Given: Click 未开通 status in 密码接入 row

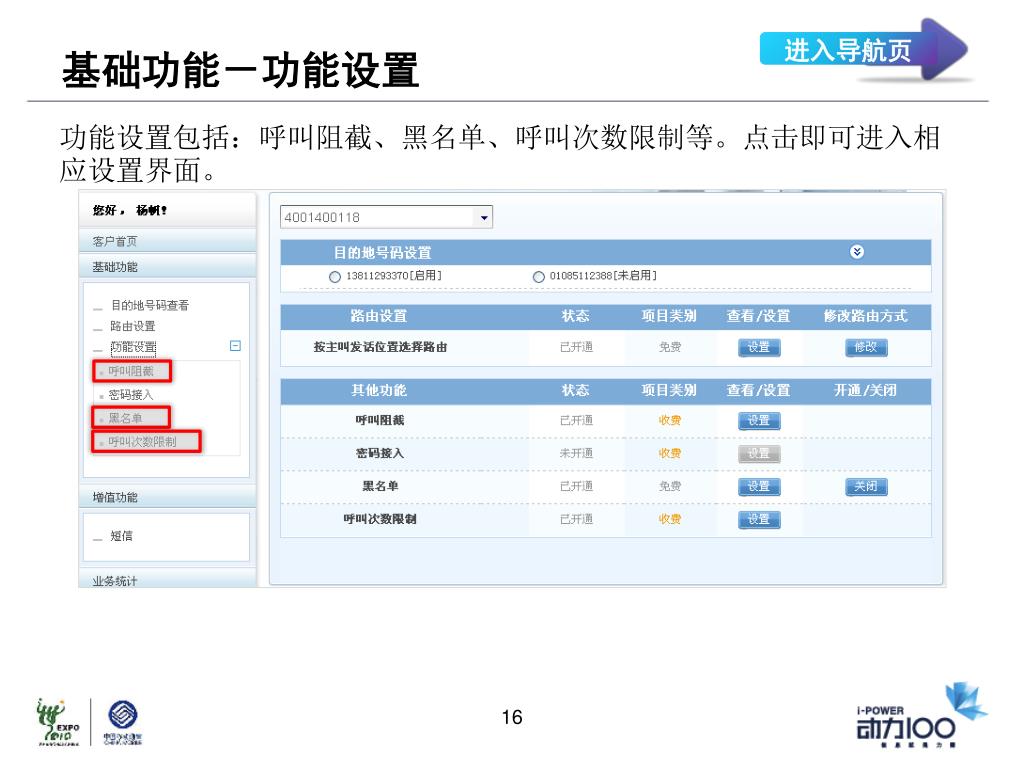Looking at the screenshot, I should [576, 453].
